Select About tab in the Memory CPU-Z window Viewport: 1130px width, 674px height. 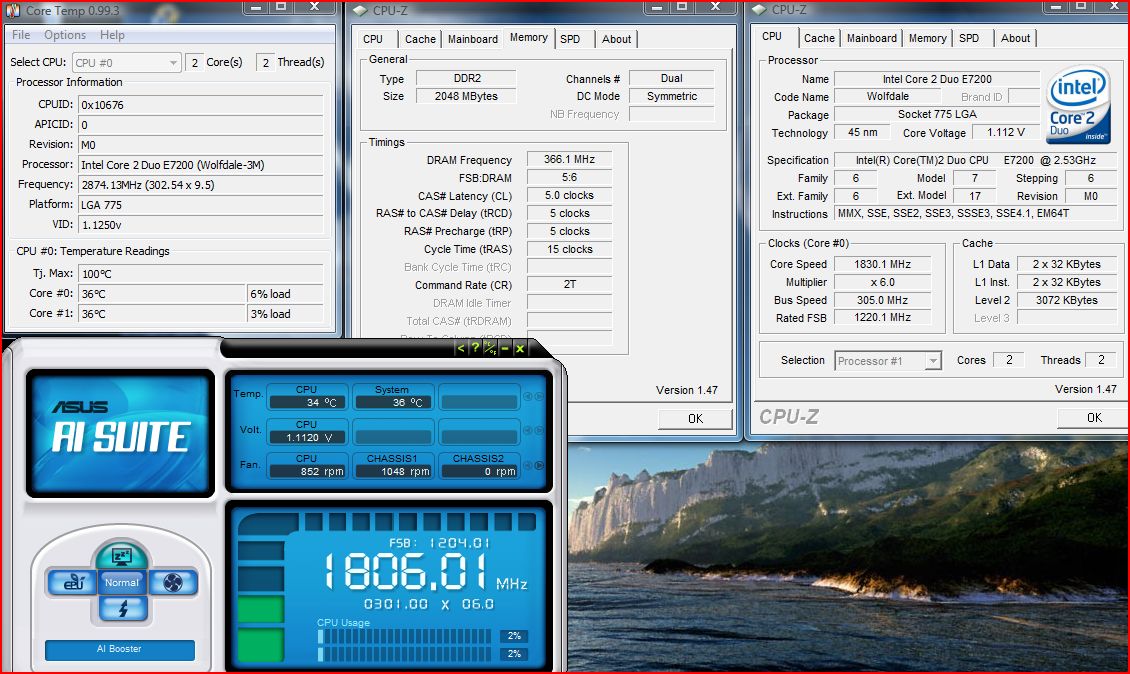(x=616, y=39)
